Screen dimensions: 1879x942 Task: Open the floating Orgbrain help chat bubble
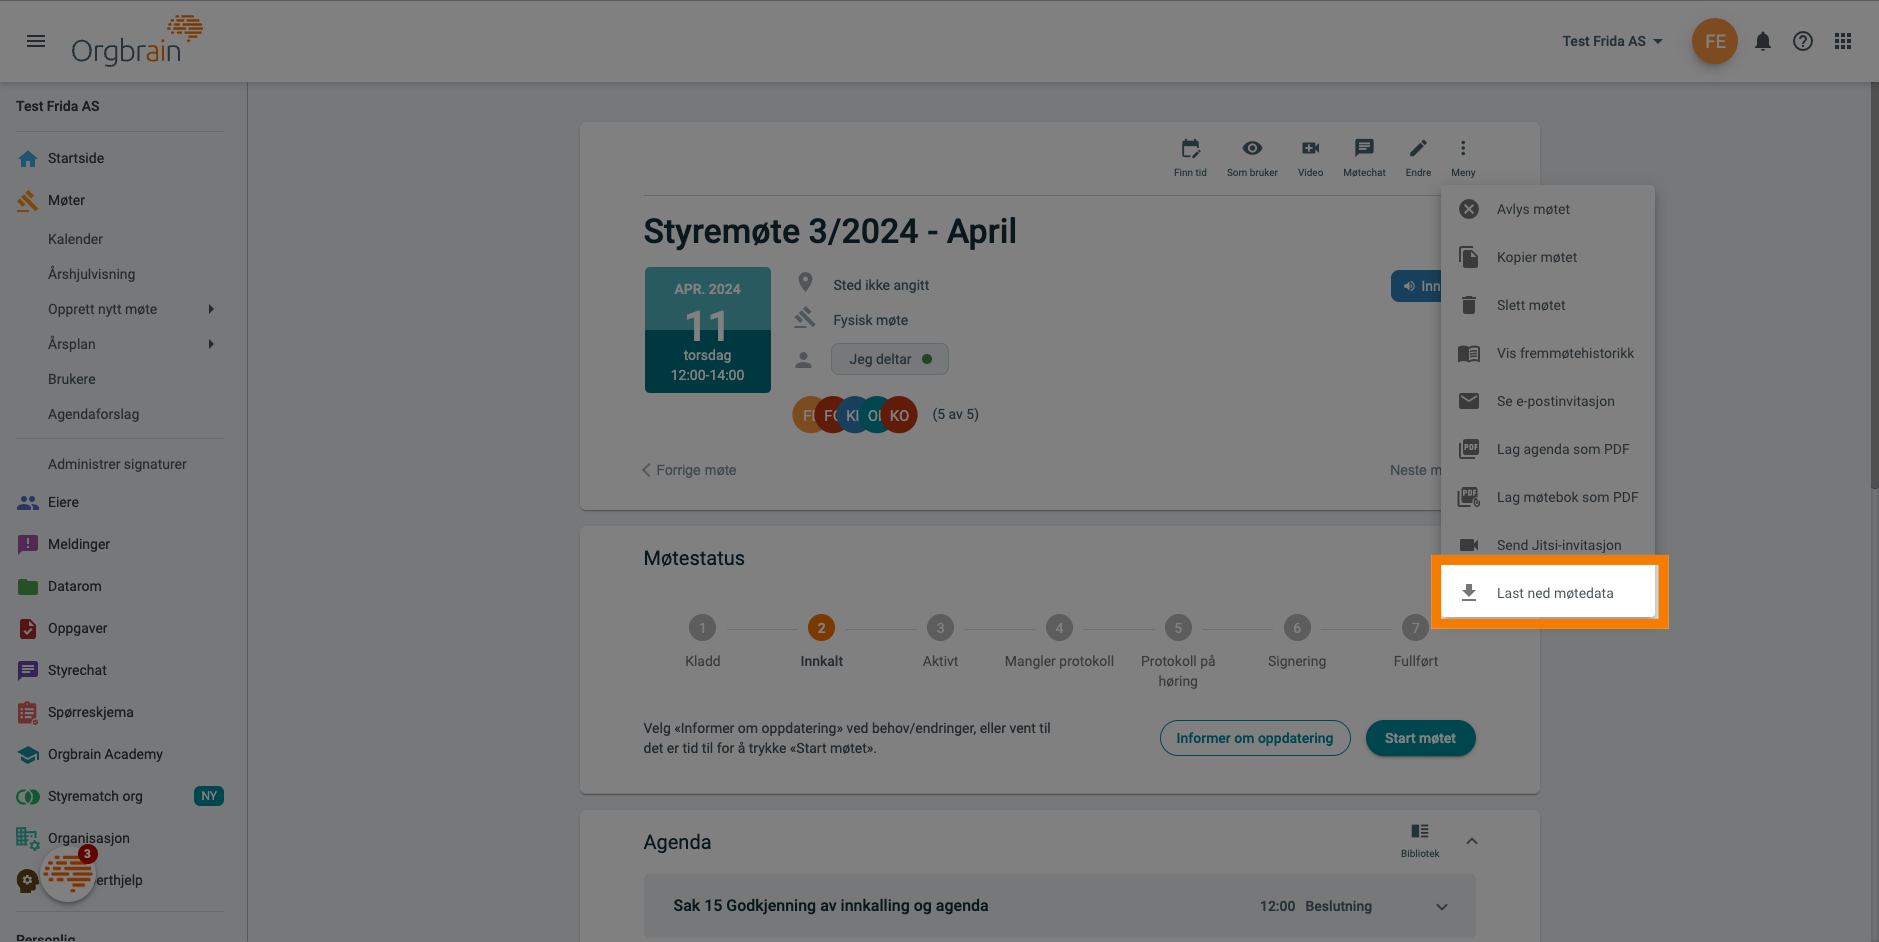[68, 873]
